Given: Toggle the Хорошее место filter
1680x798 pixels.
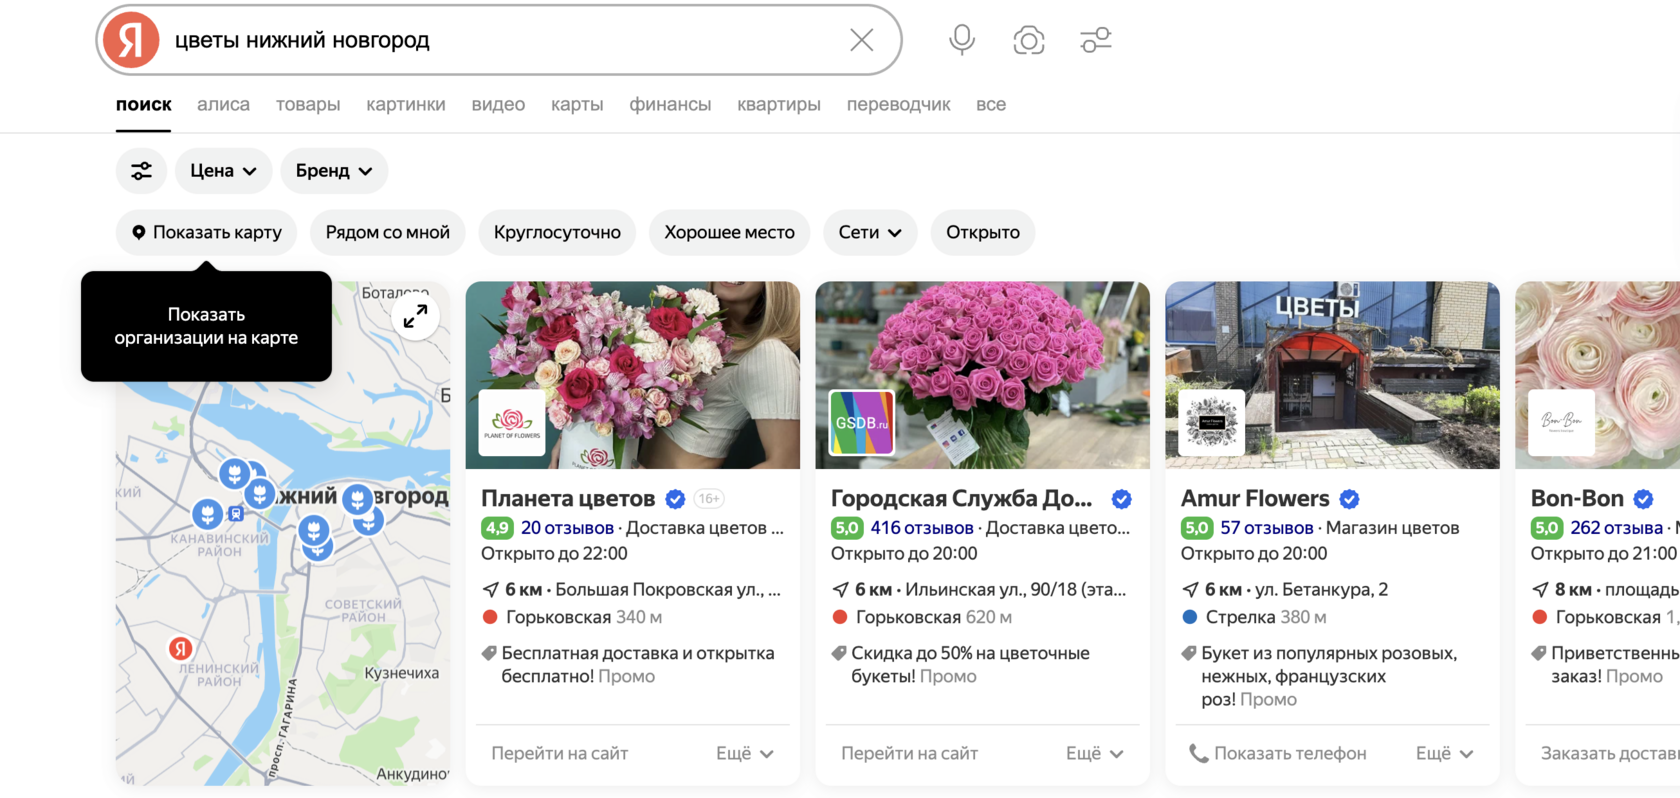Looking at the screenshot, I should click(x=729, y=232).
